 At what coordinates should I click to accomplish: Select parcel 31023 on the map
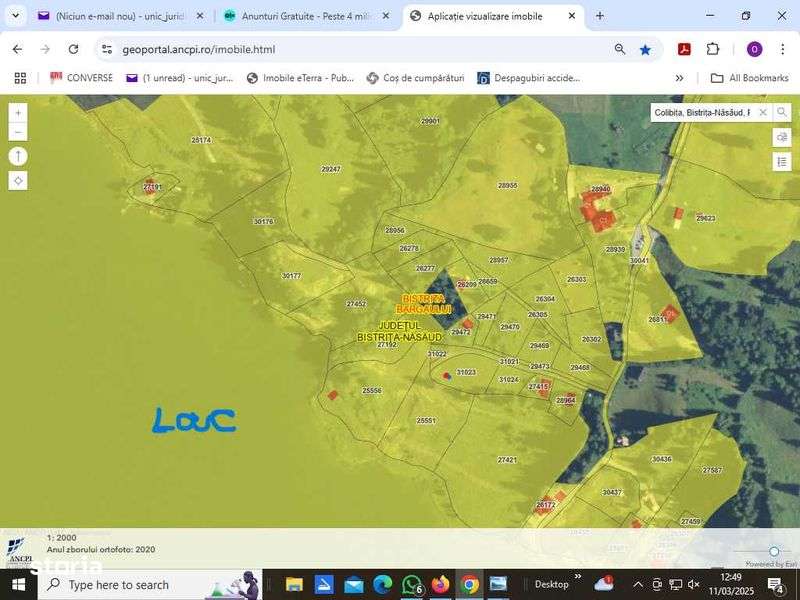466,372
